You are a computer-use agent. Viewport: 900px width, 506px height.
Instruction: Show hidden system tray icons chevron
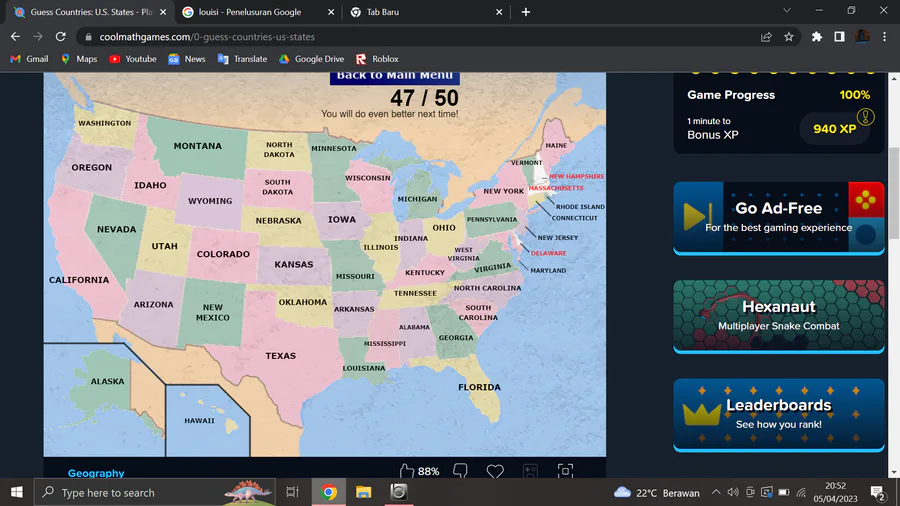[716, 492]
